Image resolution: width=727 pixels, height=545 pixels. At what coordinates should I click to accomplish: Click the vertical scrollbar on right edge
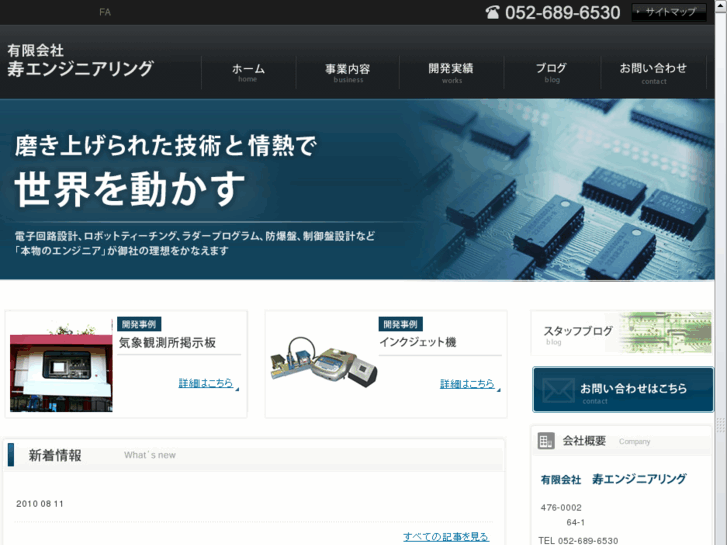(x=721, y=272)
